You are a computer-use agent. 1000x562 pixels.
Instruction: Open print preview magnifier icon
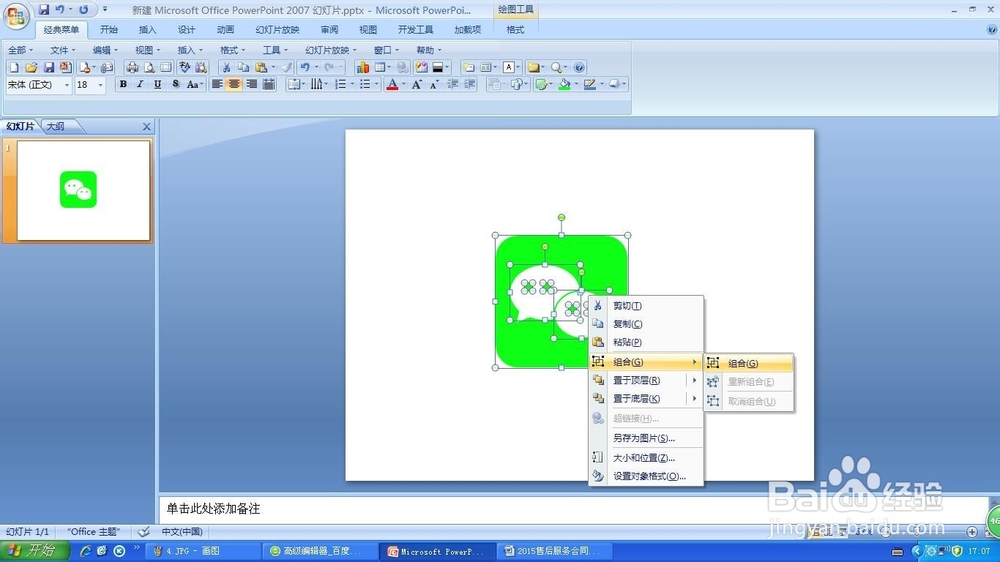tap(149, 67)
